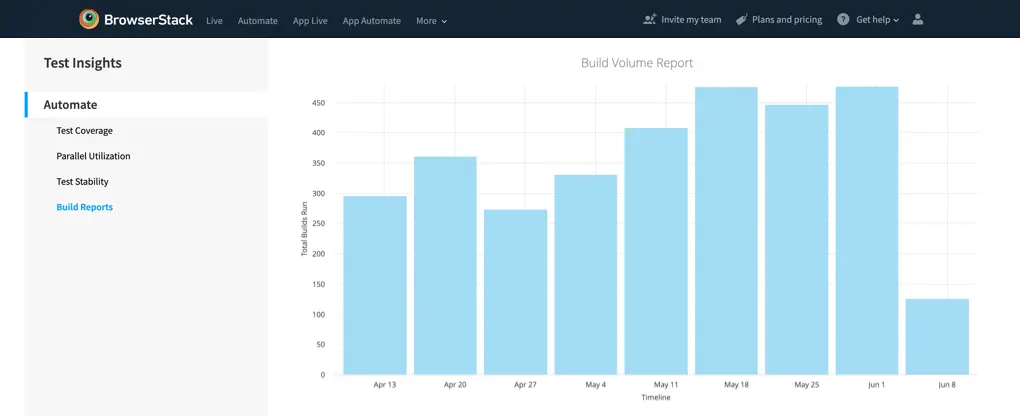This screenshot has height=416, width=1020.
Task: Click the May 18 bar in chart
Action: pyautogui.click(x=726, y=230)
